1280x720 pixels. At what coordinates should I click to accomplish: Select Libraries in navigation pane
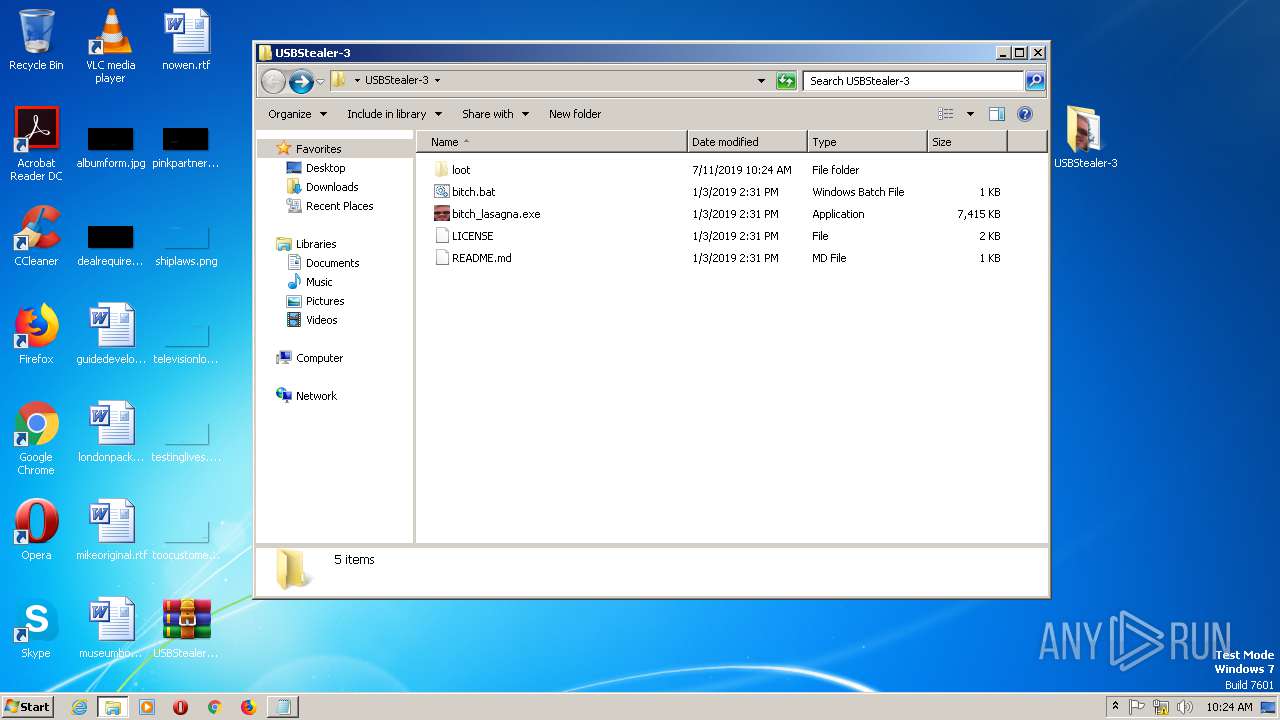pyautogui.click(x=315, y=244)
